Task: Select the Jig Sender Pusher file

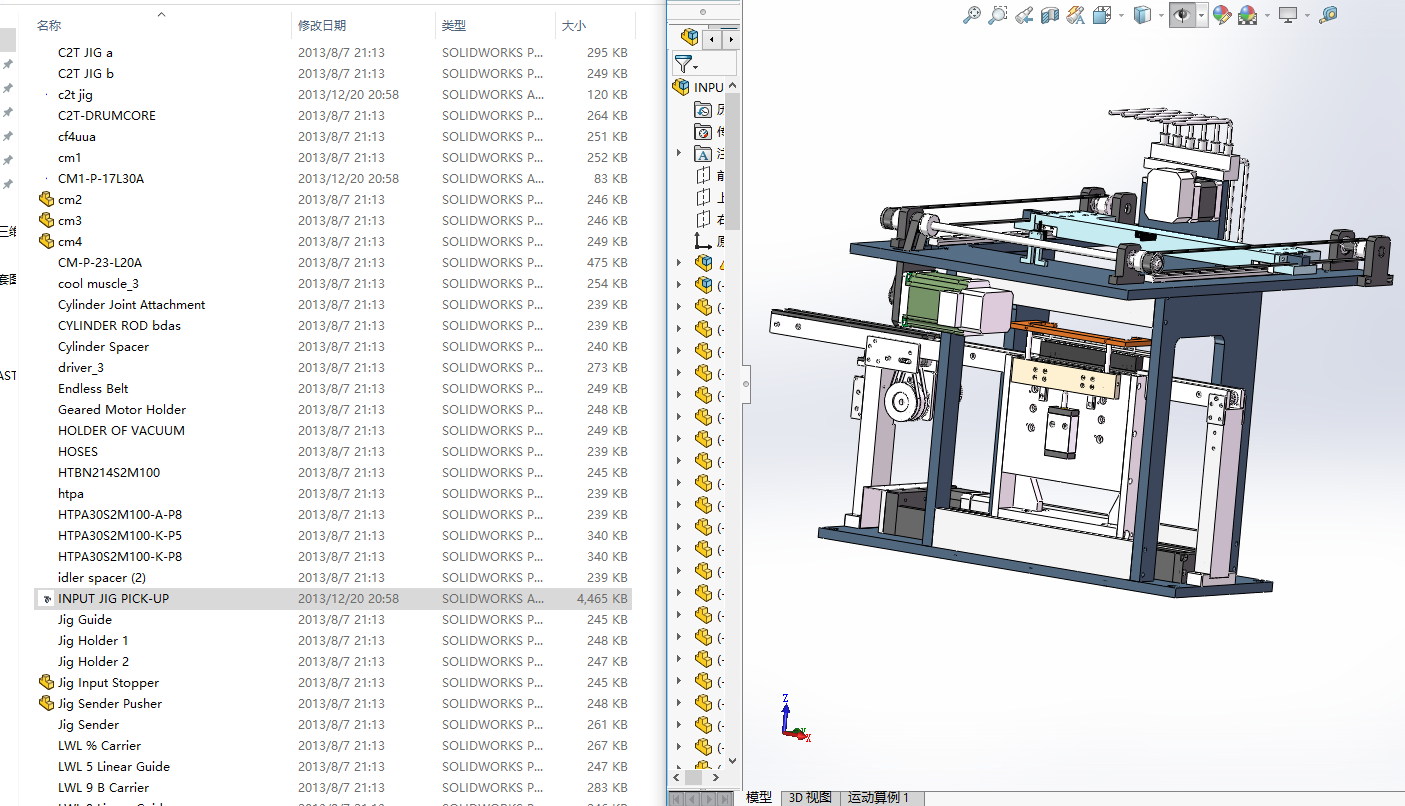Action: [109, 704]
